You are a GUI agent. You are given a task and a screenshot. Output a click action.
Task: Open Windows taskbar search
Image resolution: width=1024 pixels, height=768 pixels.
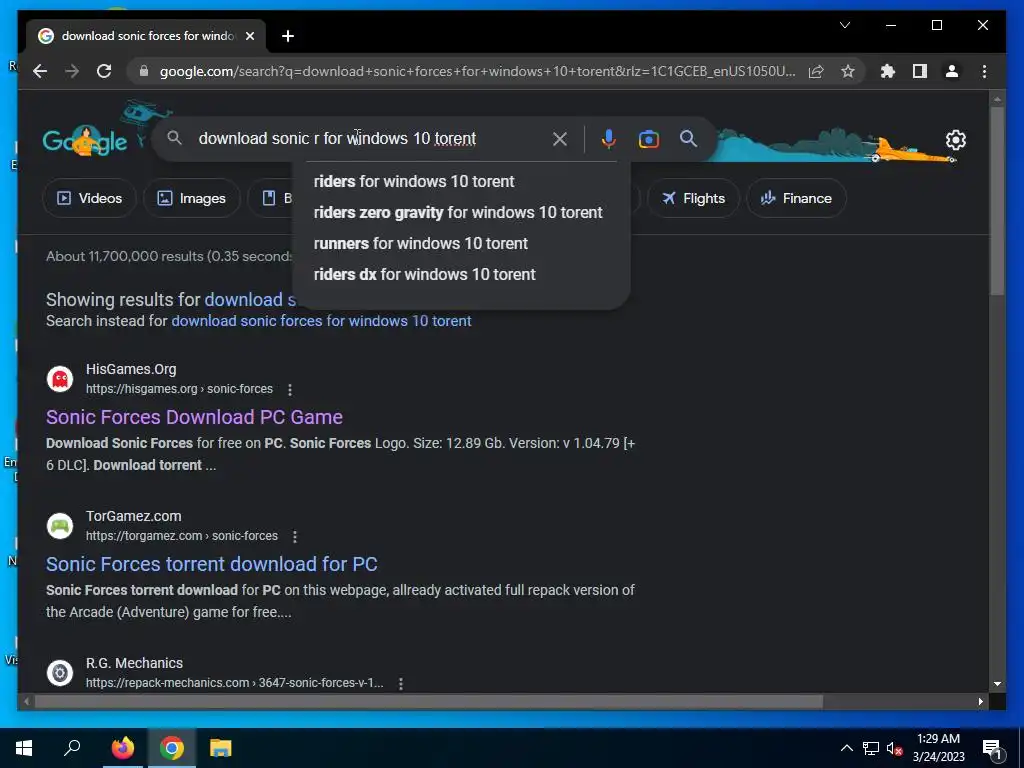click(72, 748)
